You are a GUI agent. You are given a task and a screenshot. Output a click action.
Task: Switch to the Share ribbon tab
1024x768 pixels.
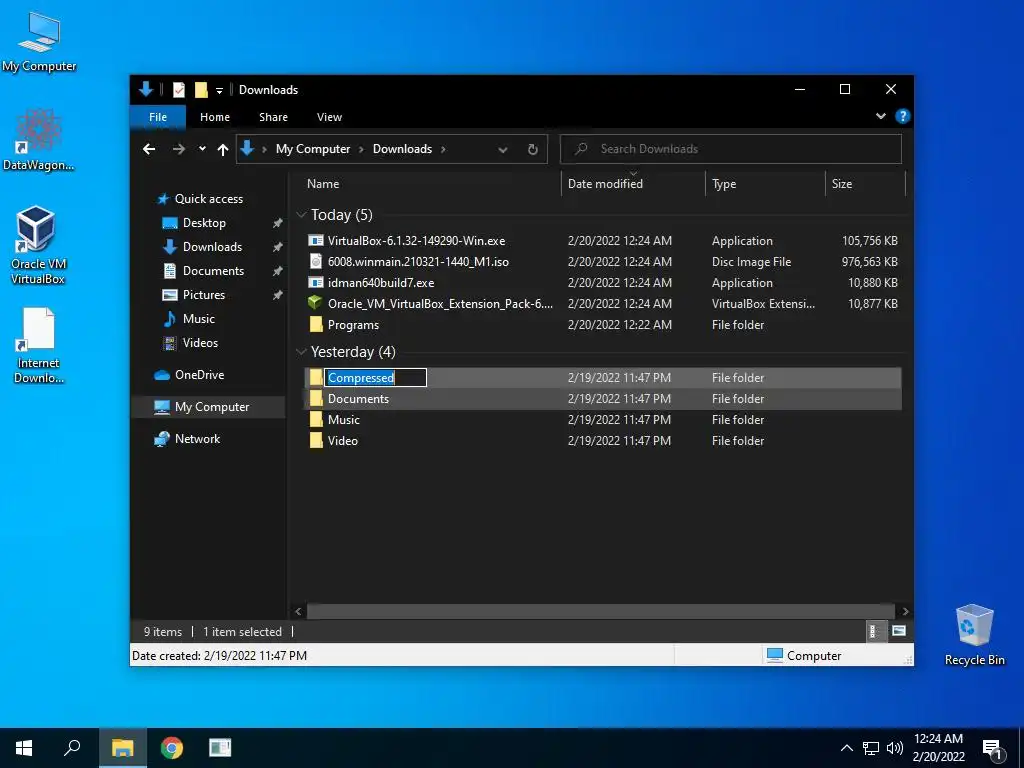(x=273, y=117)
